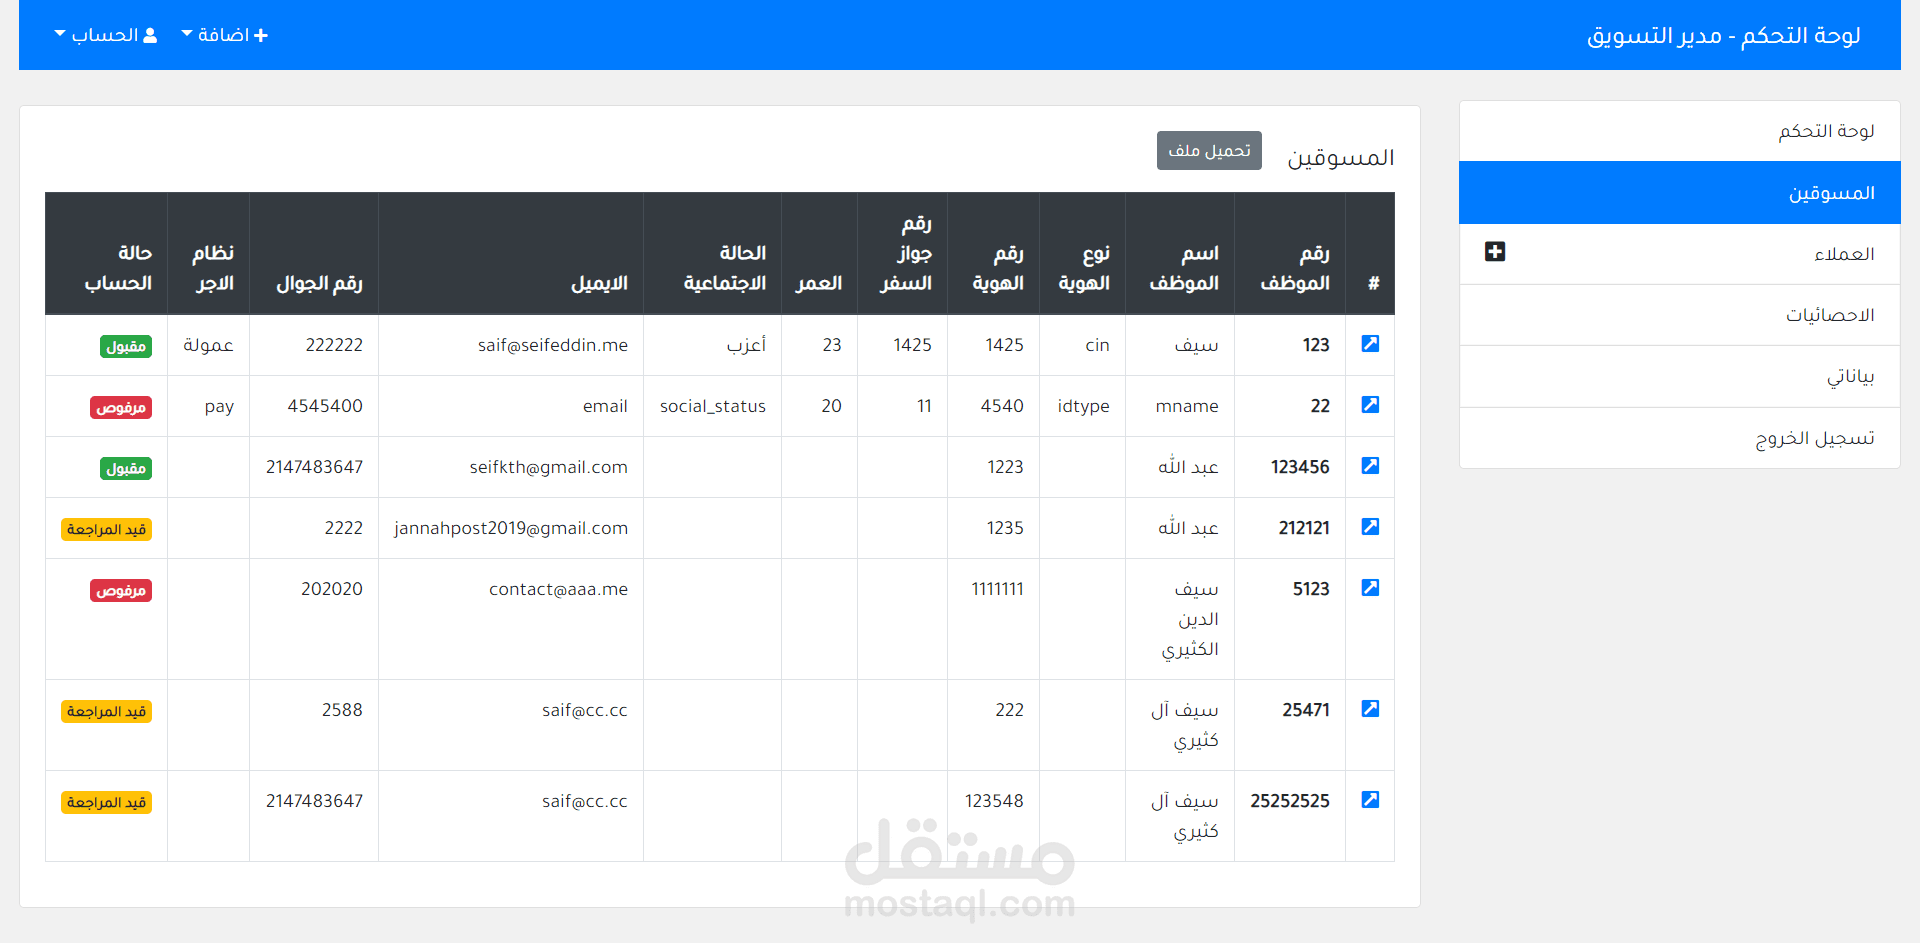Click the مرفوض badge for contact@aaa.me
This screenshot has height=943, width=1920.
coord(121,590)
